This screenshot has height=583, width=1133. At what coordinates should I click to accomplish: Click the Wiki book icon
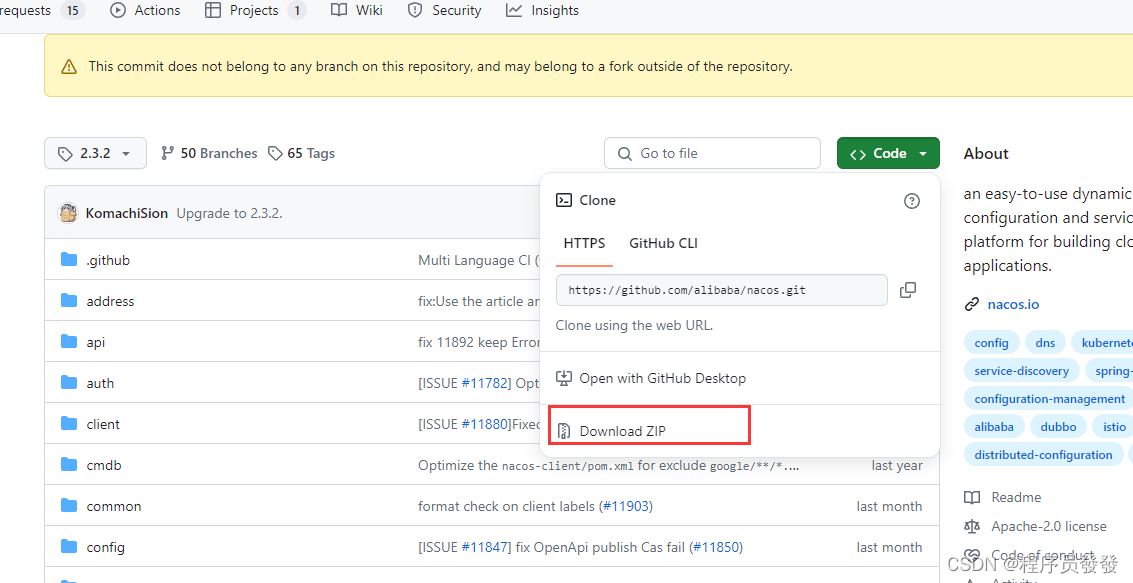(339, 10)
